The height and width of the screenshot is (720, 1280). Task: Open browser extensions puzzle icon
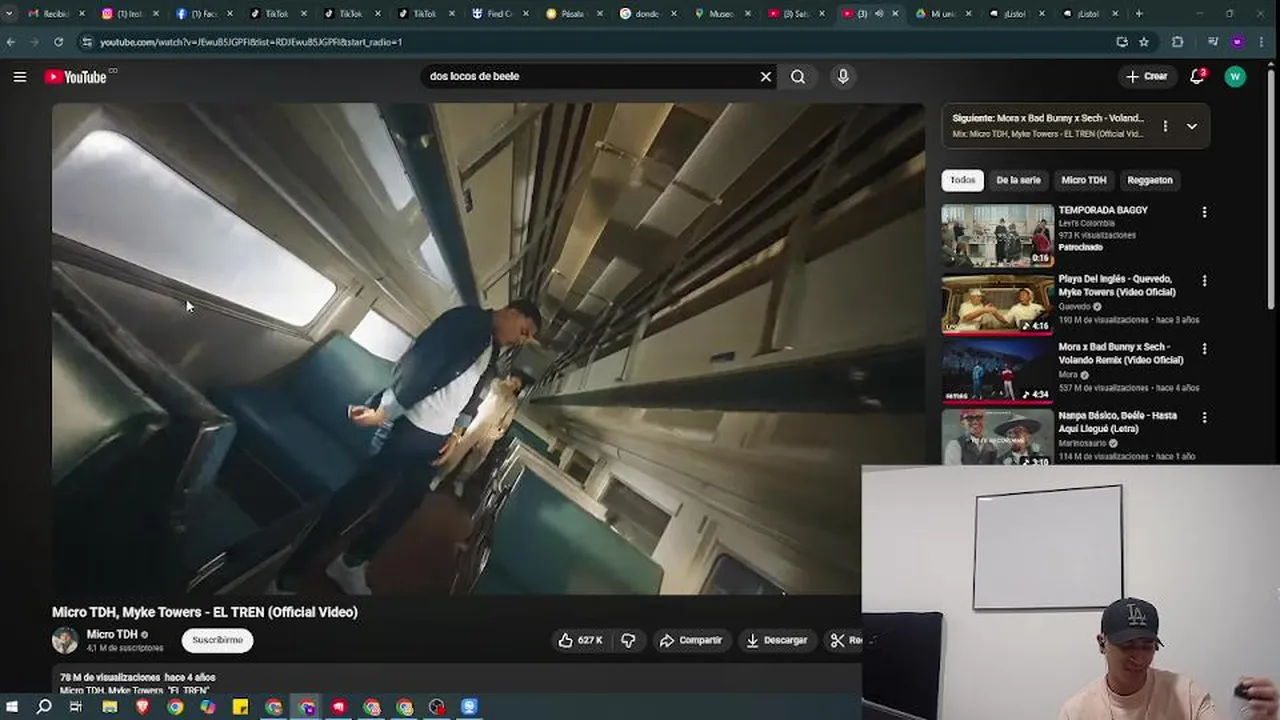tap(1177, 42)
